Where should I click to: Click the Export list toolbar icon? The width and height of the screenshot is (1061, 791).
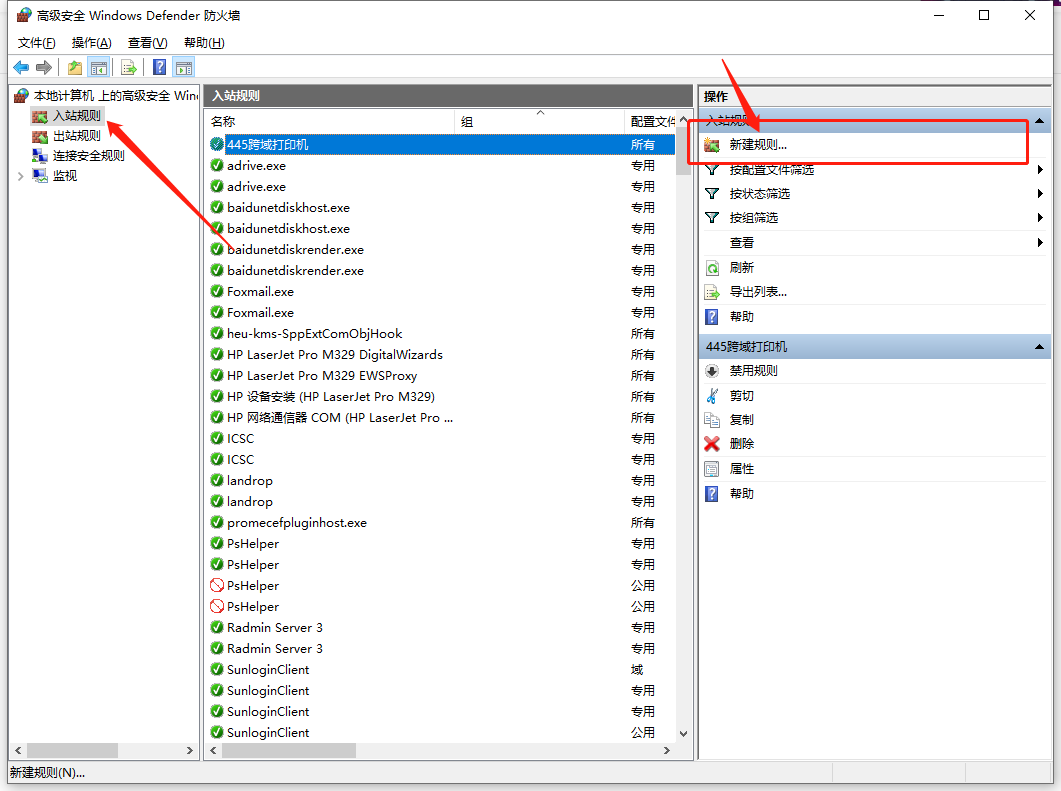pos(129,67)
